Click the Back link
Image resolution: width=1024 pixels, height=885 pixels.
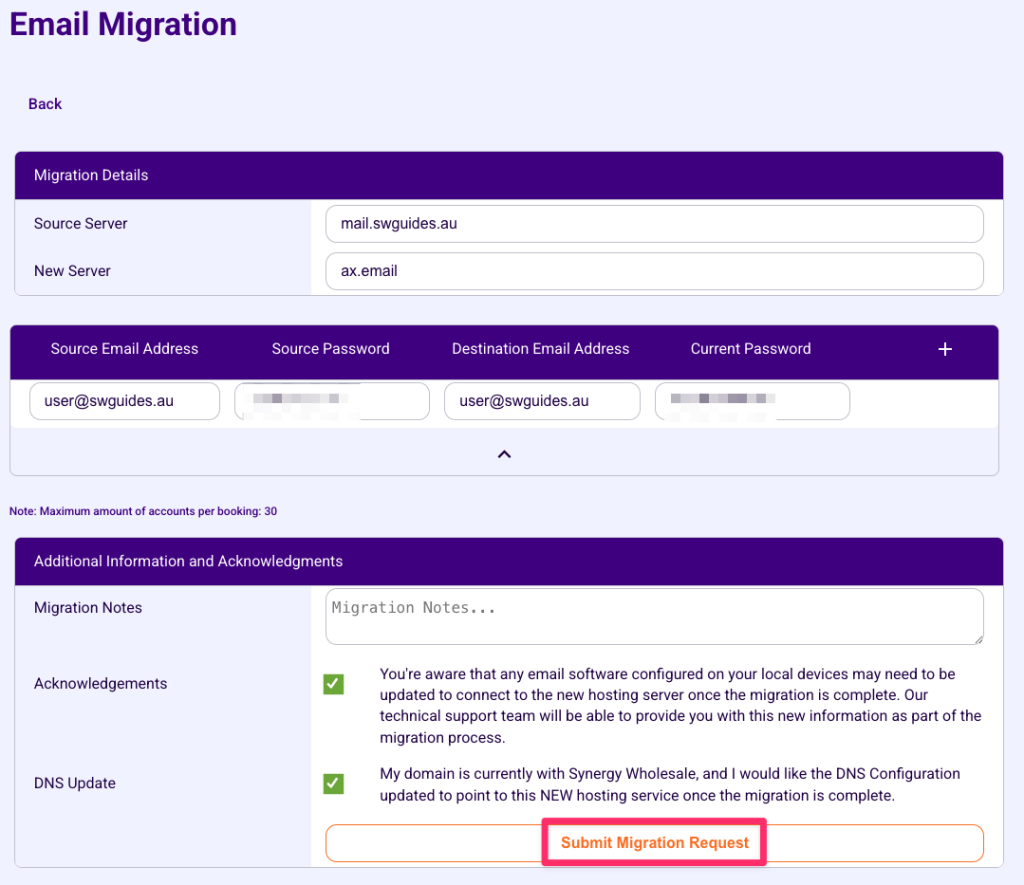pyautogui.click(x=44, y=103)
